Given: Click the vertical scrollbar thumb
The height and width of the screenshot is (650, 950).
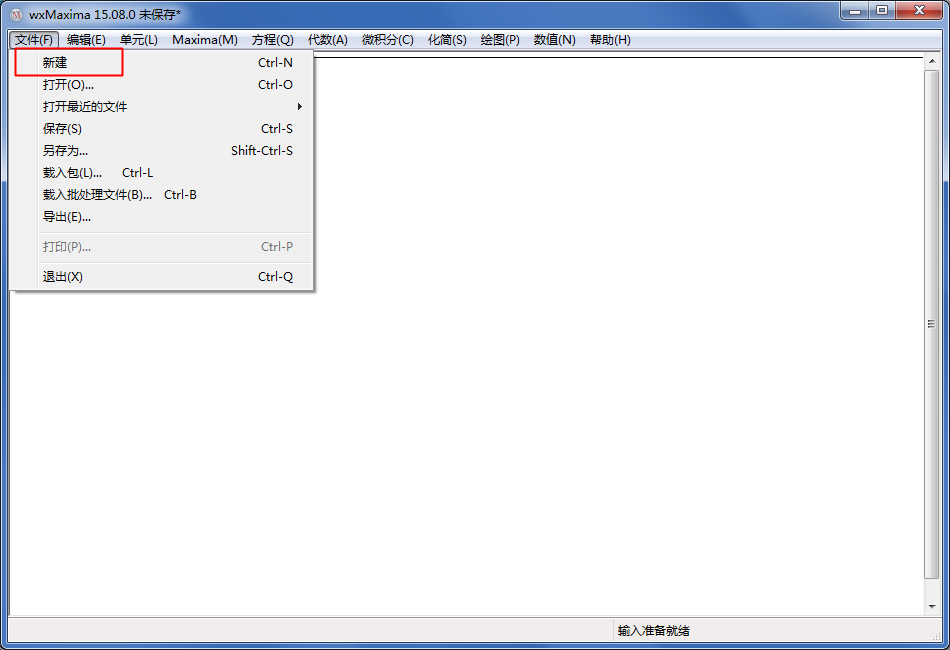Looking at the screenshot, I should tap(932, 324).
